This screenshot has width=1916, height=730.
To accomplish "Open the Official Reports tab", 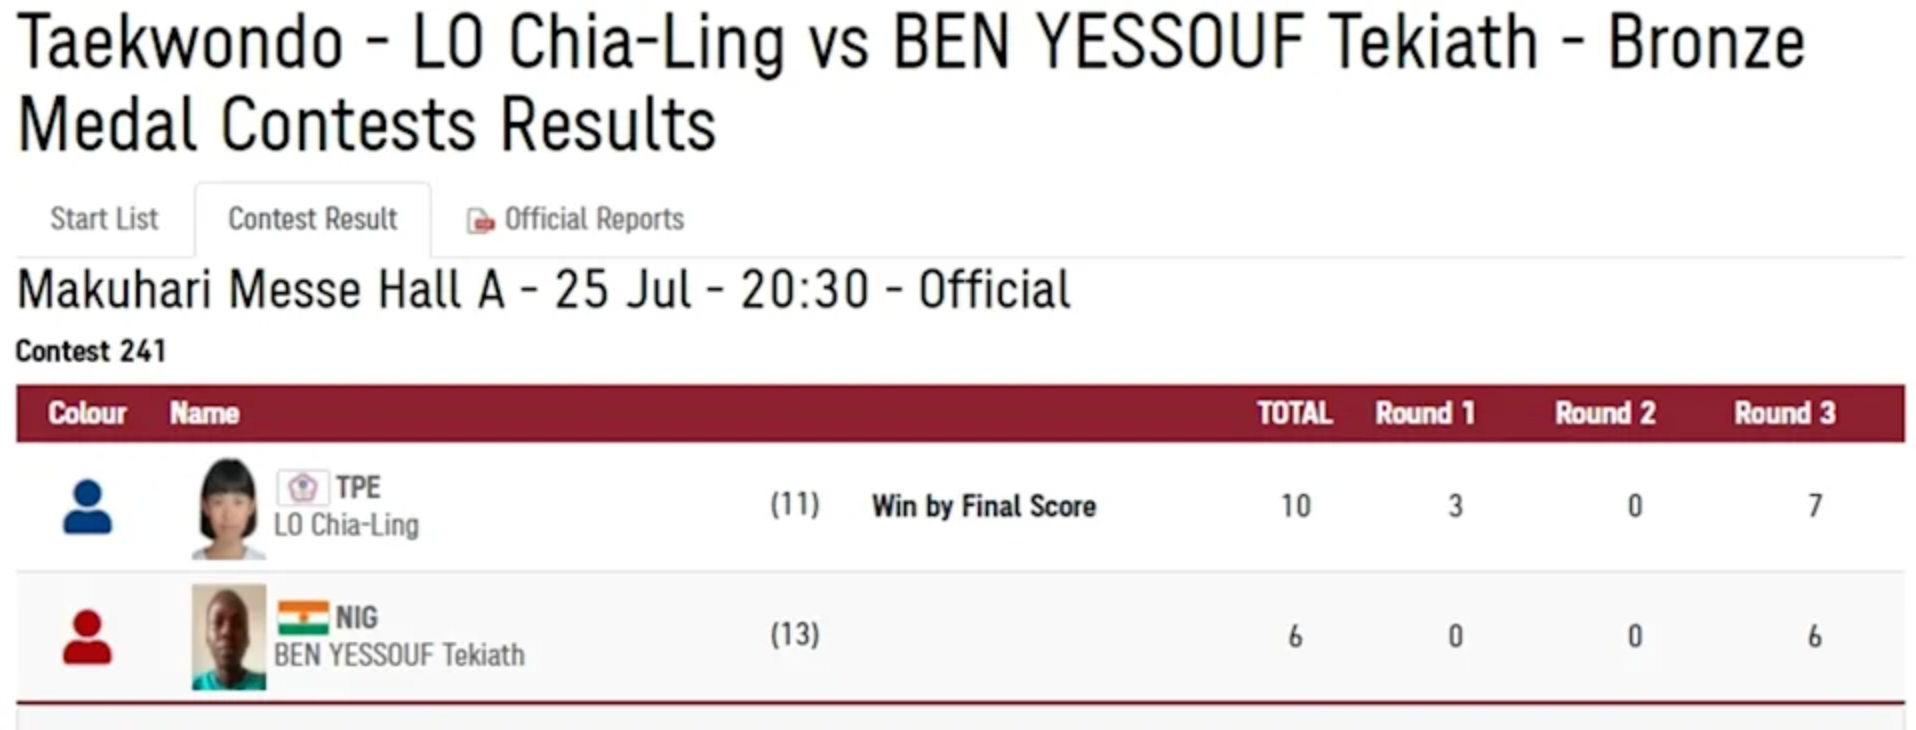I will pyautogui.click(x=575, y=219).
